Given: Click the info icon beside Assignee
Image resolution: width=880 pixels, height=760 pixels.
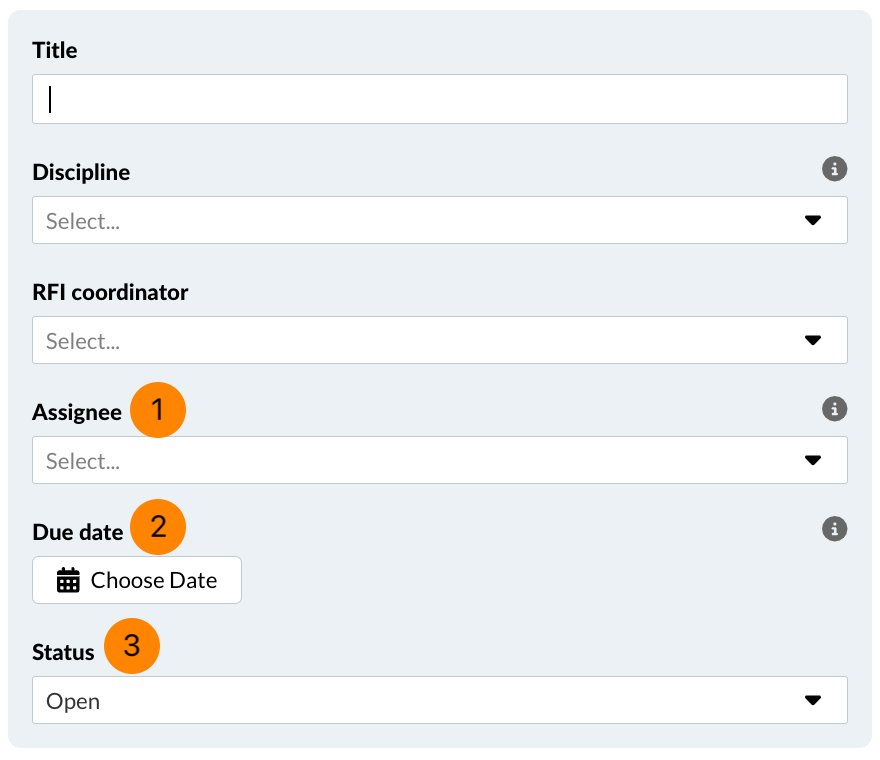Looking at the screenshot, I should (x=834, y=408).
